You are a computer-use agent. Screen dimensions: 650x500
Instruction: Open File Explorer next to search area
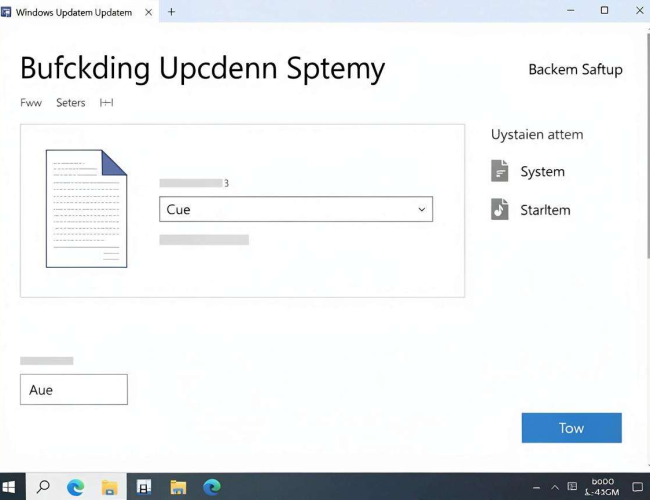tap(109, 488)
